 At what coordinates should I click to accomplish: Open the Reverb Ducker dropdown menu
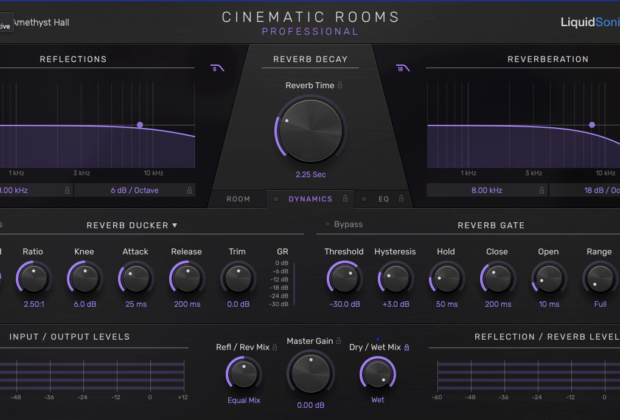131,226
